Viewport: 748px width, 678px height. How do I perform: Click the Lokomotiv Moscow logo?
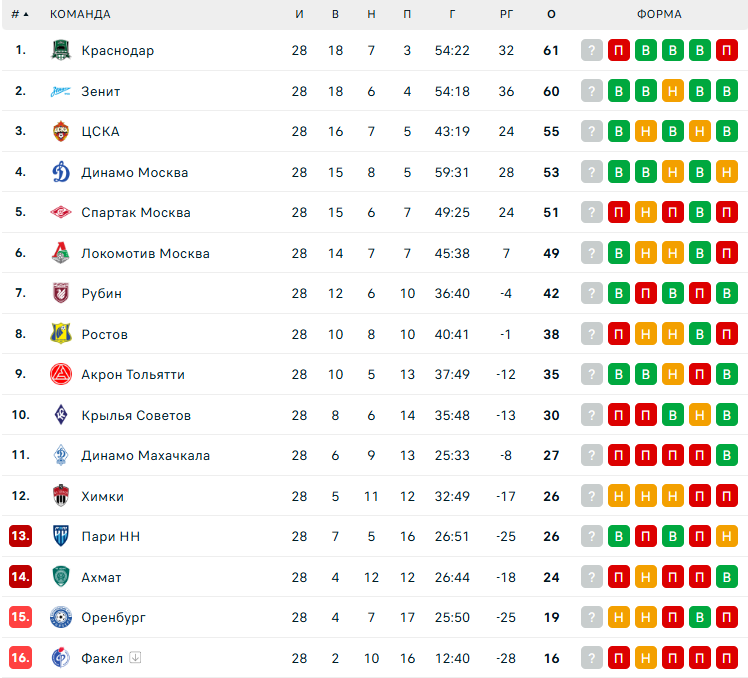point(61,253)
